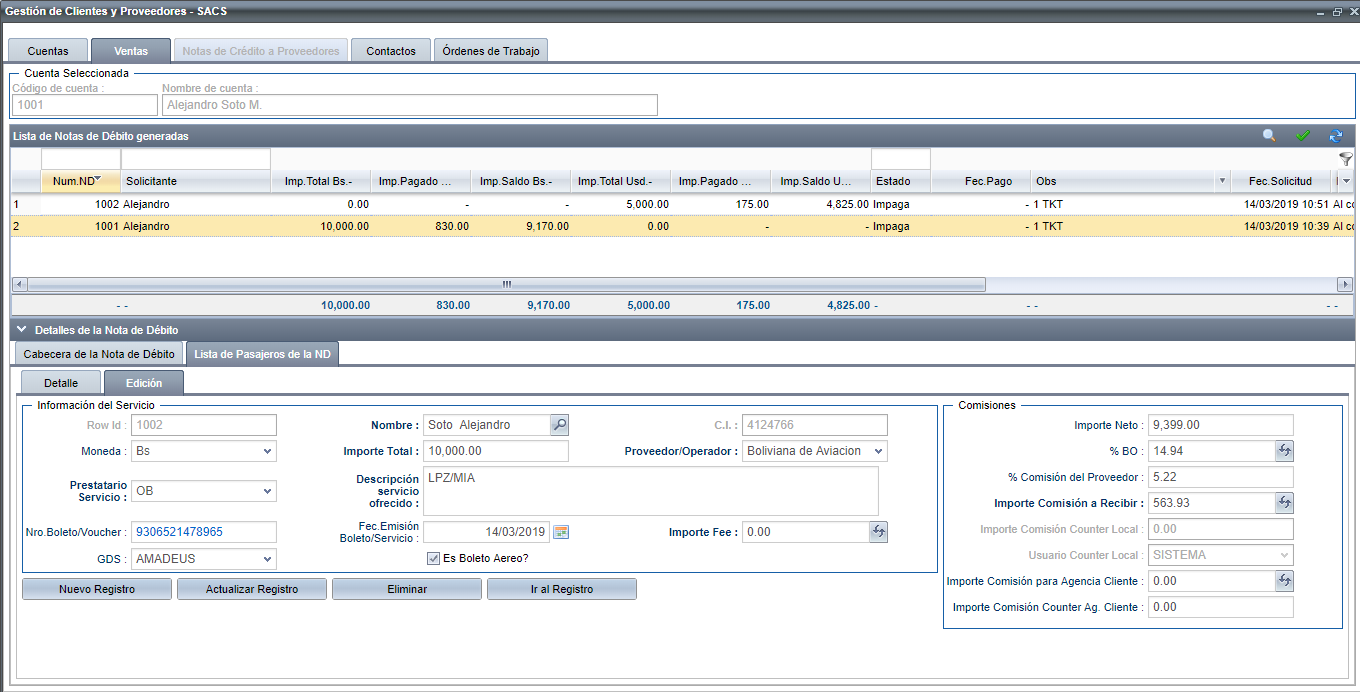Open the Cabecera de la Nota de Débito tab
Viewport: 1360px width, 692px height.
click(x=99, y=354)
